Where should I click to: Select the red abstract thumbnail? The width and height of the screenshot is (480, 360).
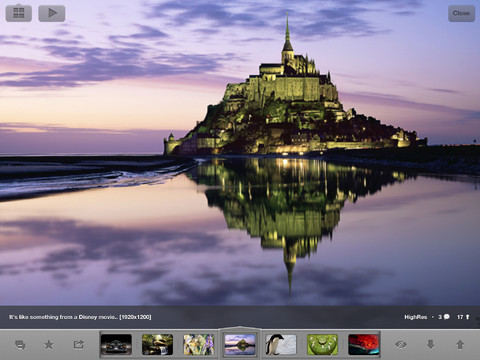364,344
